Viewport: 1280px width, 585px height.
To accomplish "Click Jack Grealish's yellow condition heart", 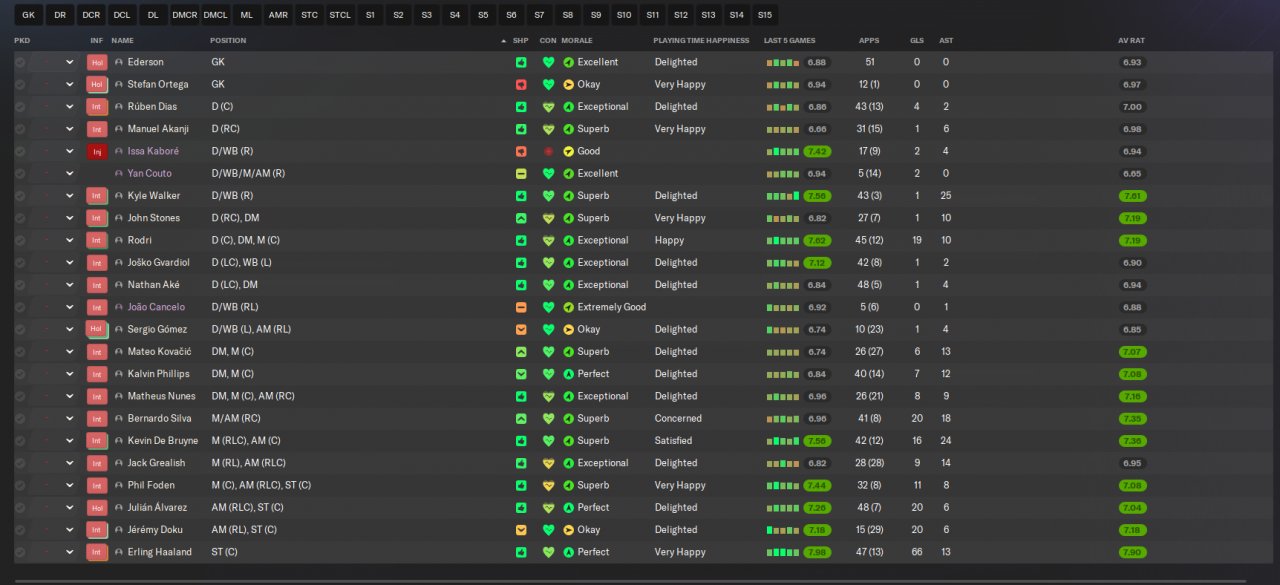I will (548, 463).
